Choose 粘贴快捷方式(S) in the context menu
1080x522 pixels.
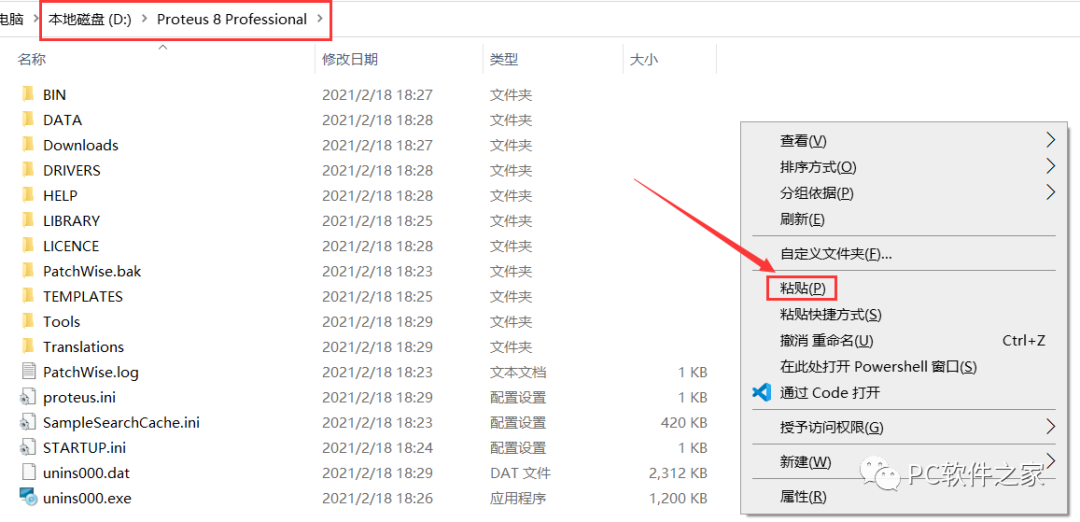[x=831, y=315]
